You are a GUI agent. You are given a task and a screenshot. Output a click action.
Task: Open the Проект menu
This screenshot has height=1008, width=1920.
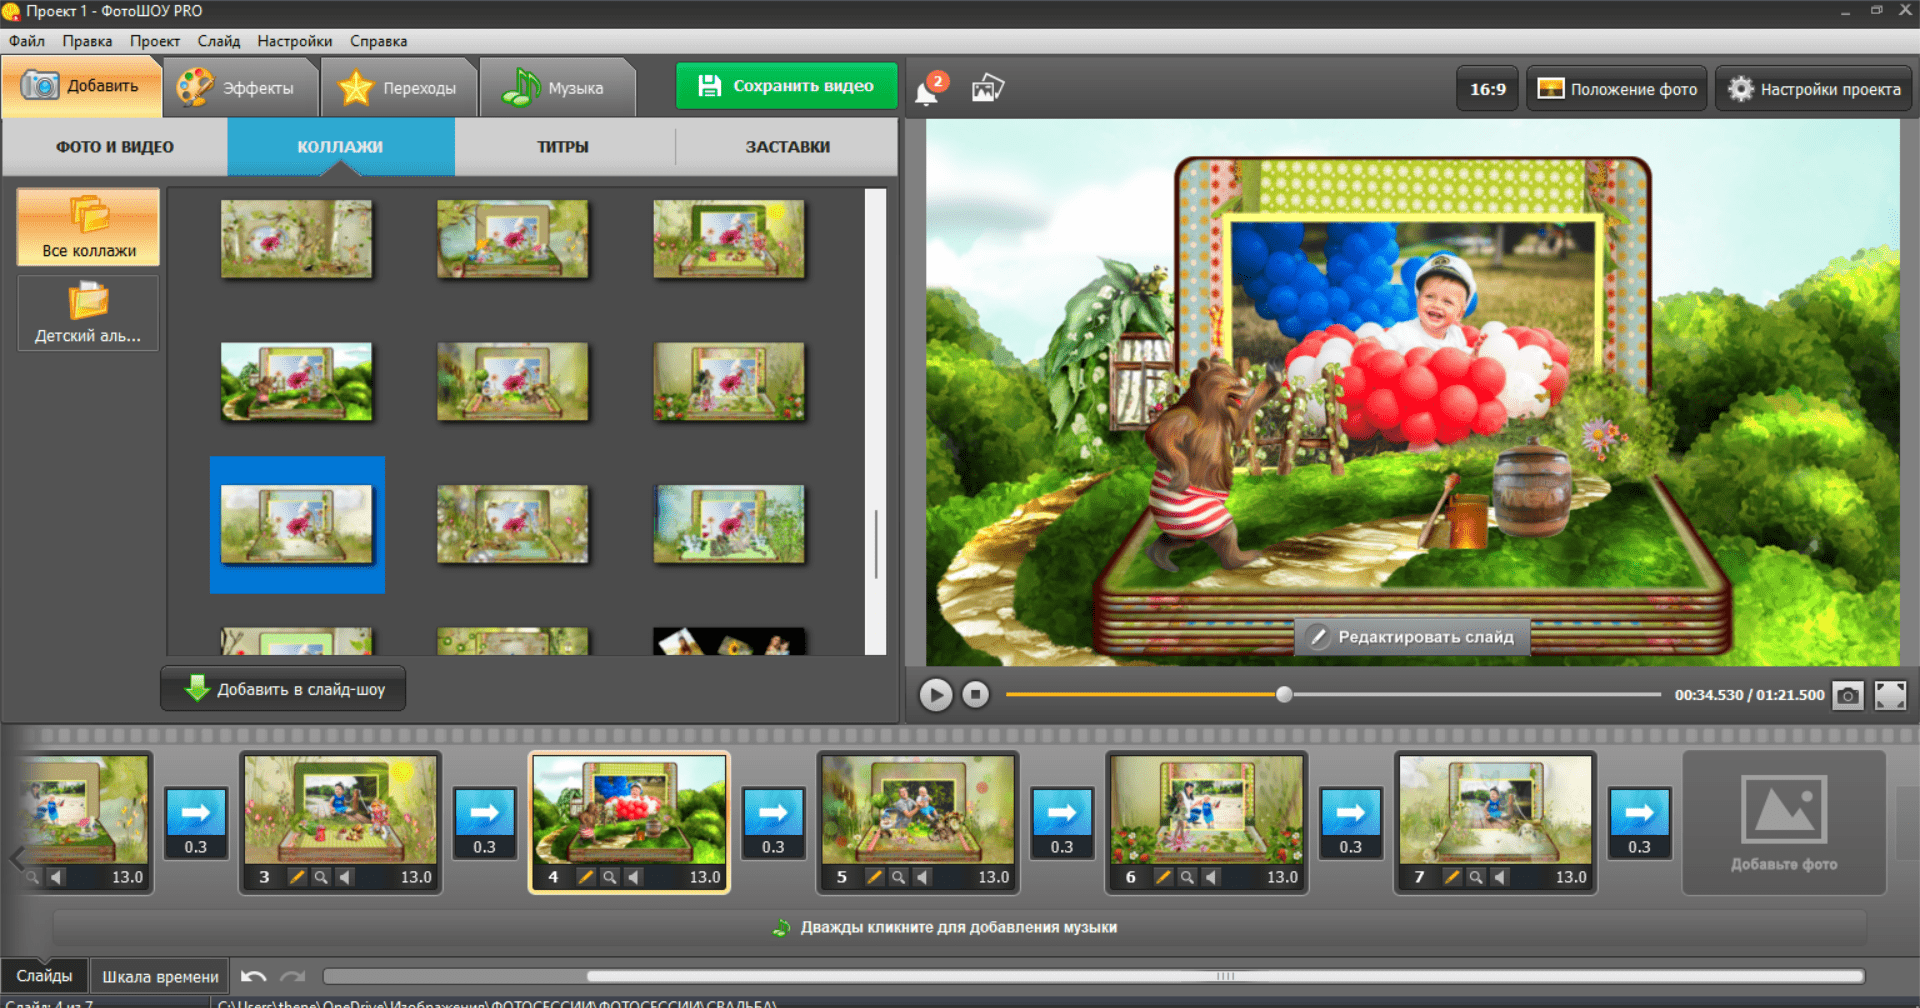(155, 41)
